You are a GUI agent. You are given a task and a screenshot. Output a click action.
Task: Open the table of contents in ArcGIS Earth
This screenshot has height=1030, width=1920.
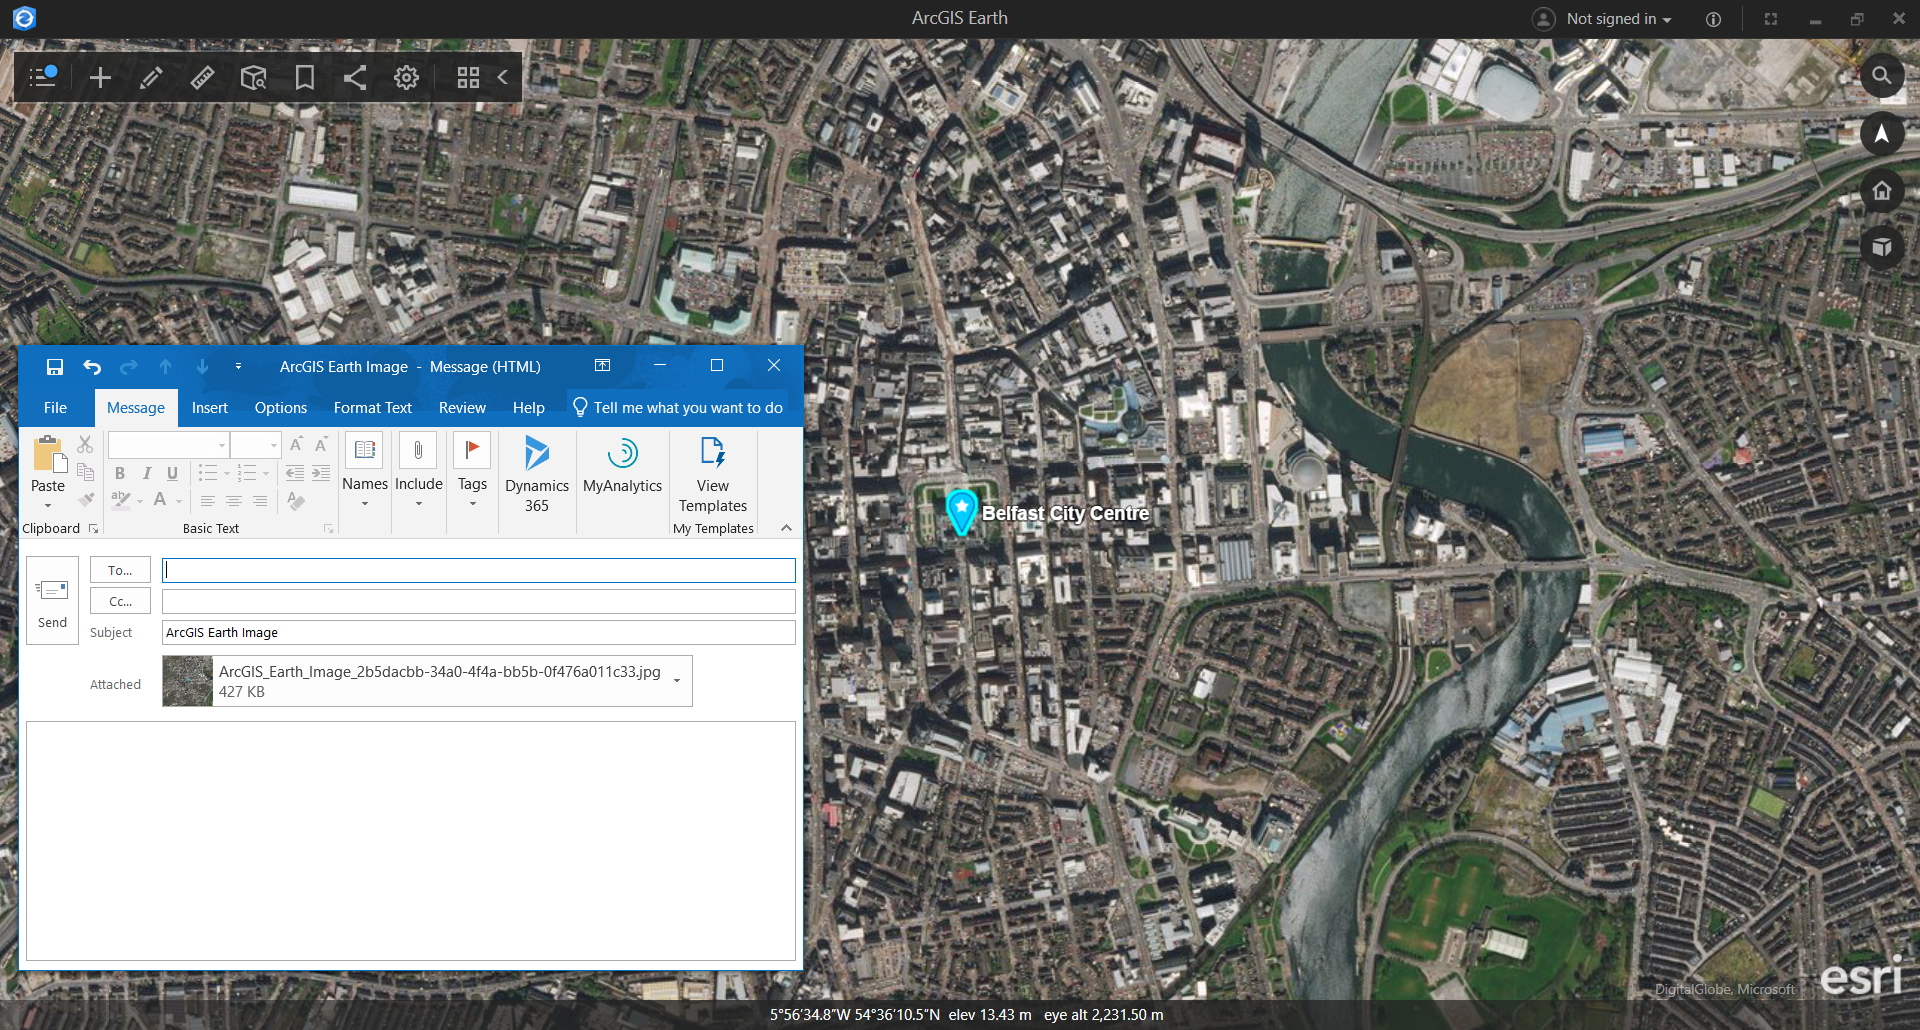coord(42,77)
